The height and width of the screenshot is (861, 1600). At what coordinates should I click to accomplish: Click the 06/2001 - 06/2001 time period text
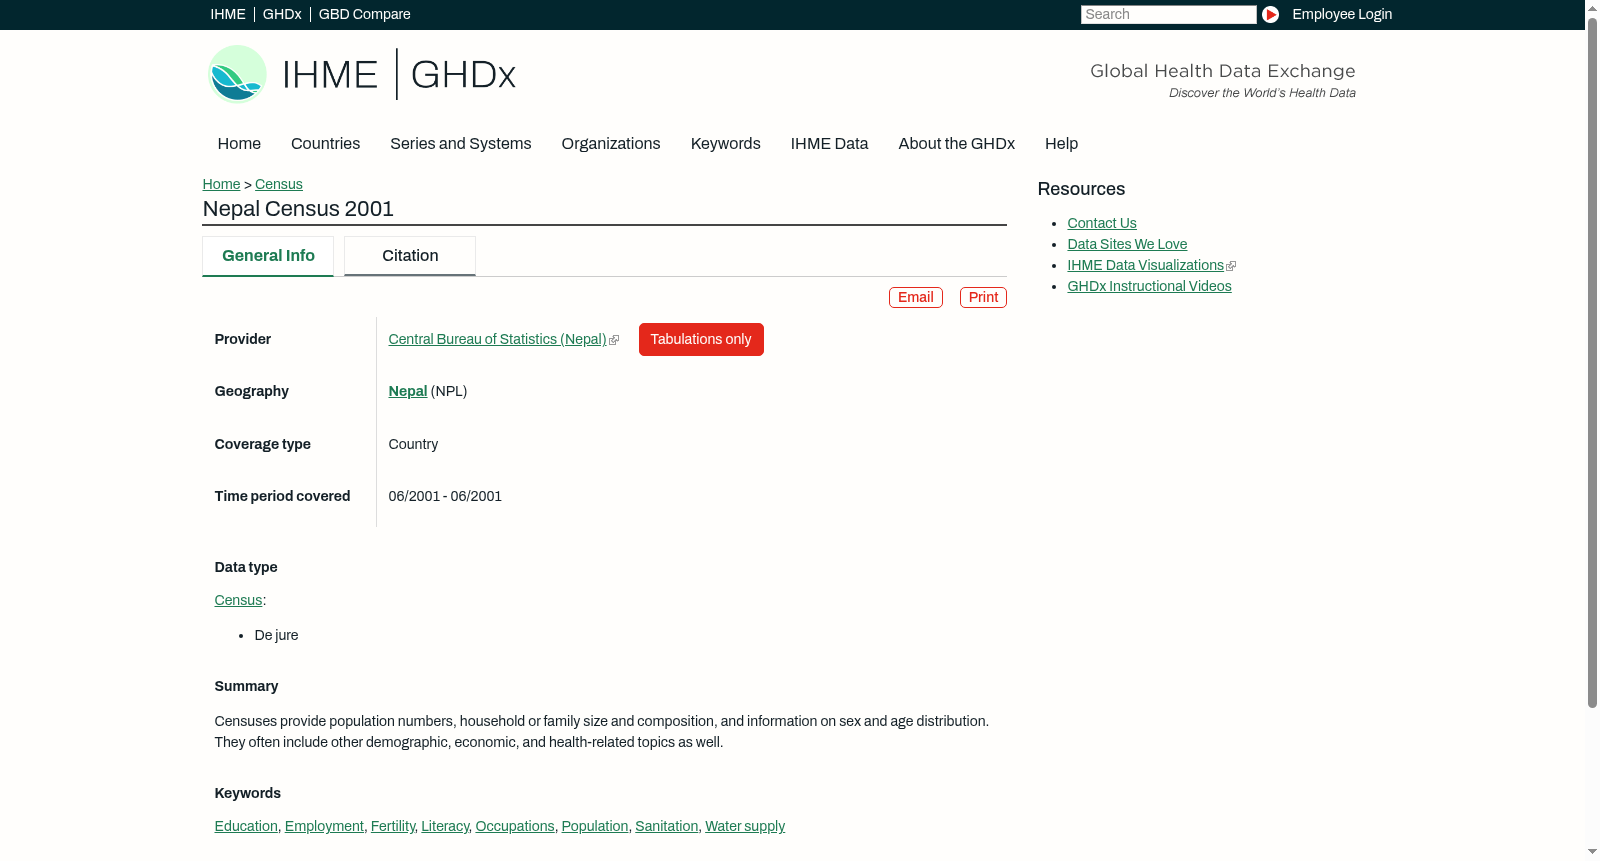click(x=445, y=496)
